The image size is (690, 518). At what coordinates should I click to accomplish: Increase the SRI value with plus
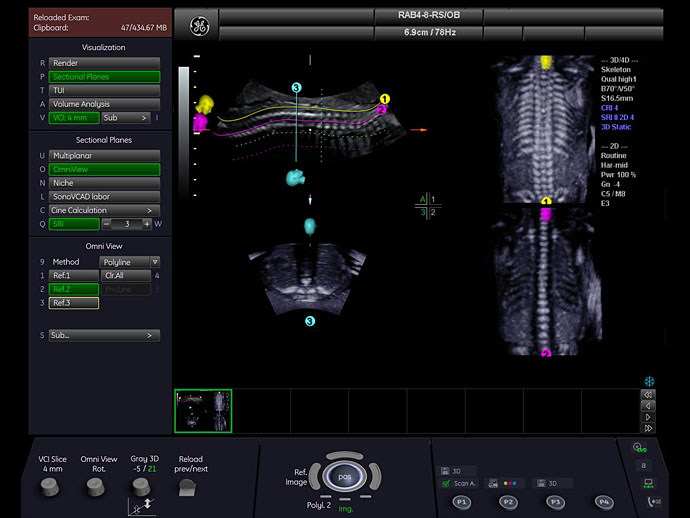click(x=146, y=224)
